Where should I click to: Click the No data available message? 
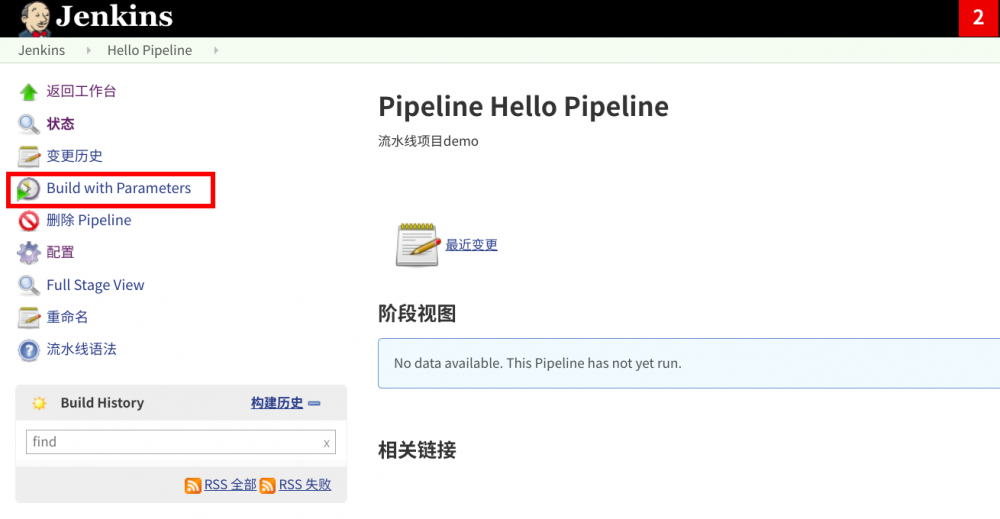click(x=538, y=363)
